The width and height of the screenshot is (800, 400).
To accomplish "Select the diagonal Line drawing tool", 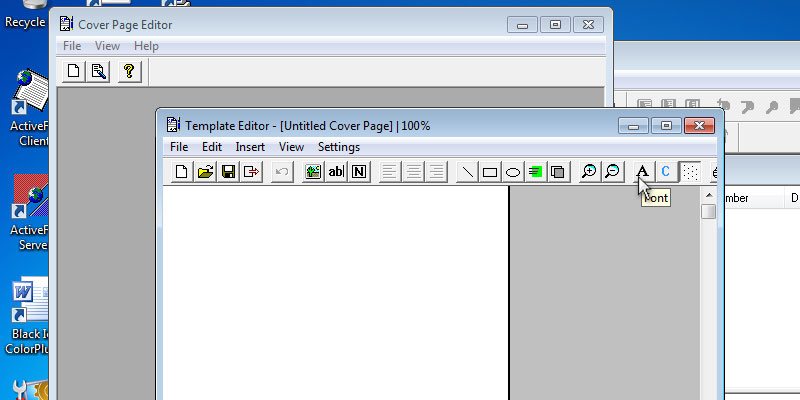I will tap(467, 172).
